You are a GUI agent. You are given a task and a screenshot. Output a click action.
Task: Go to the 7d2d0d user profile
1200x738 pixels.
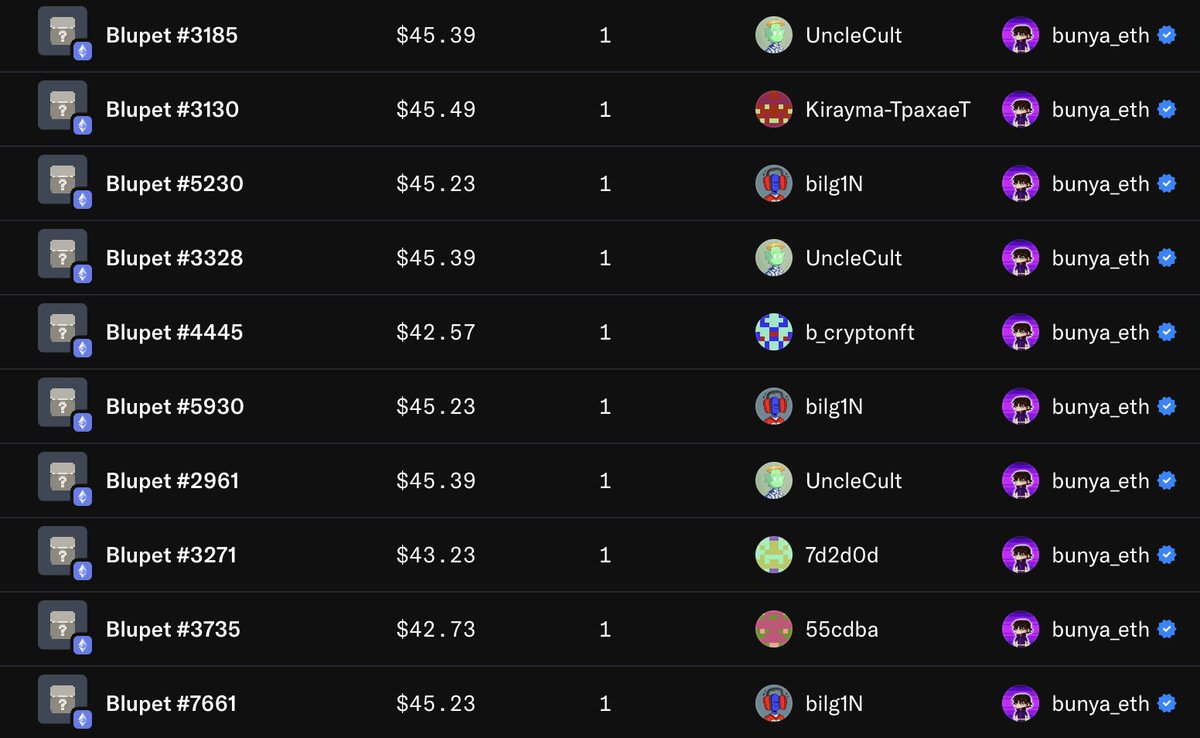842,555
